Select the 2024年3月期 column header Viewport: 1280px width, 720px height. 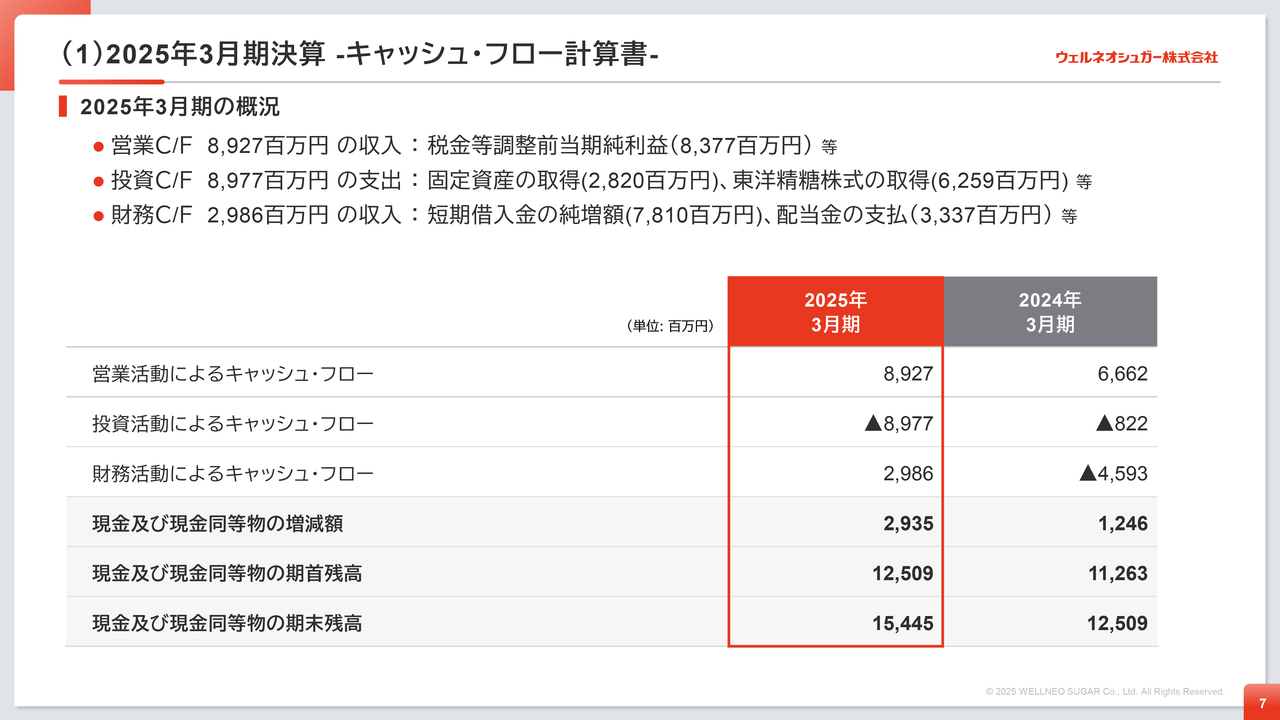tap(1050, 312)
